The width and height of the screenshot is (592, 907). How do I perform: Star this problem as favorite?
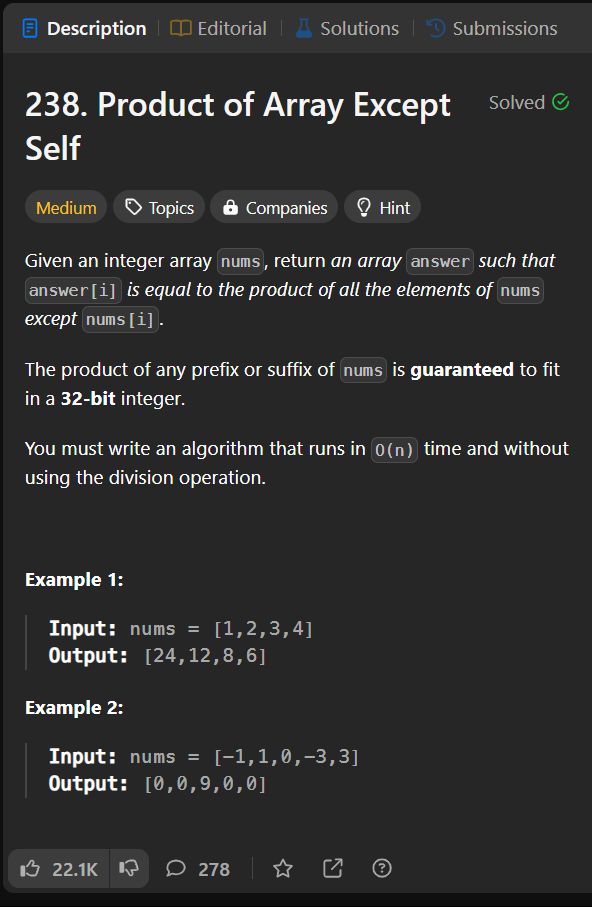point(283,868)
